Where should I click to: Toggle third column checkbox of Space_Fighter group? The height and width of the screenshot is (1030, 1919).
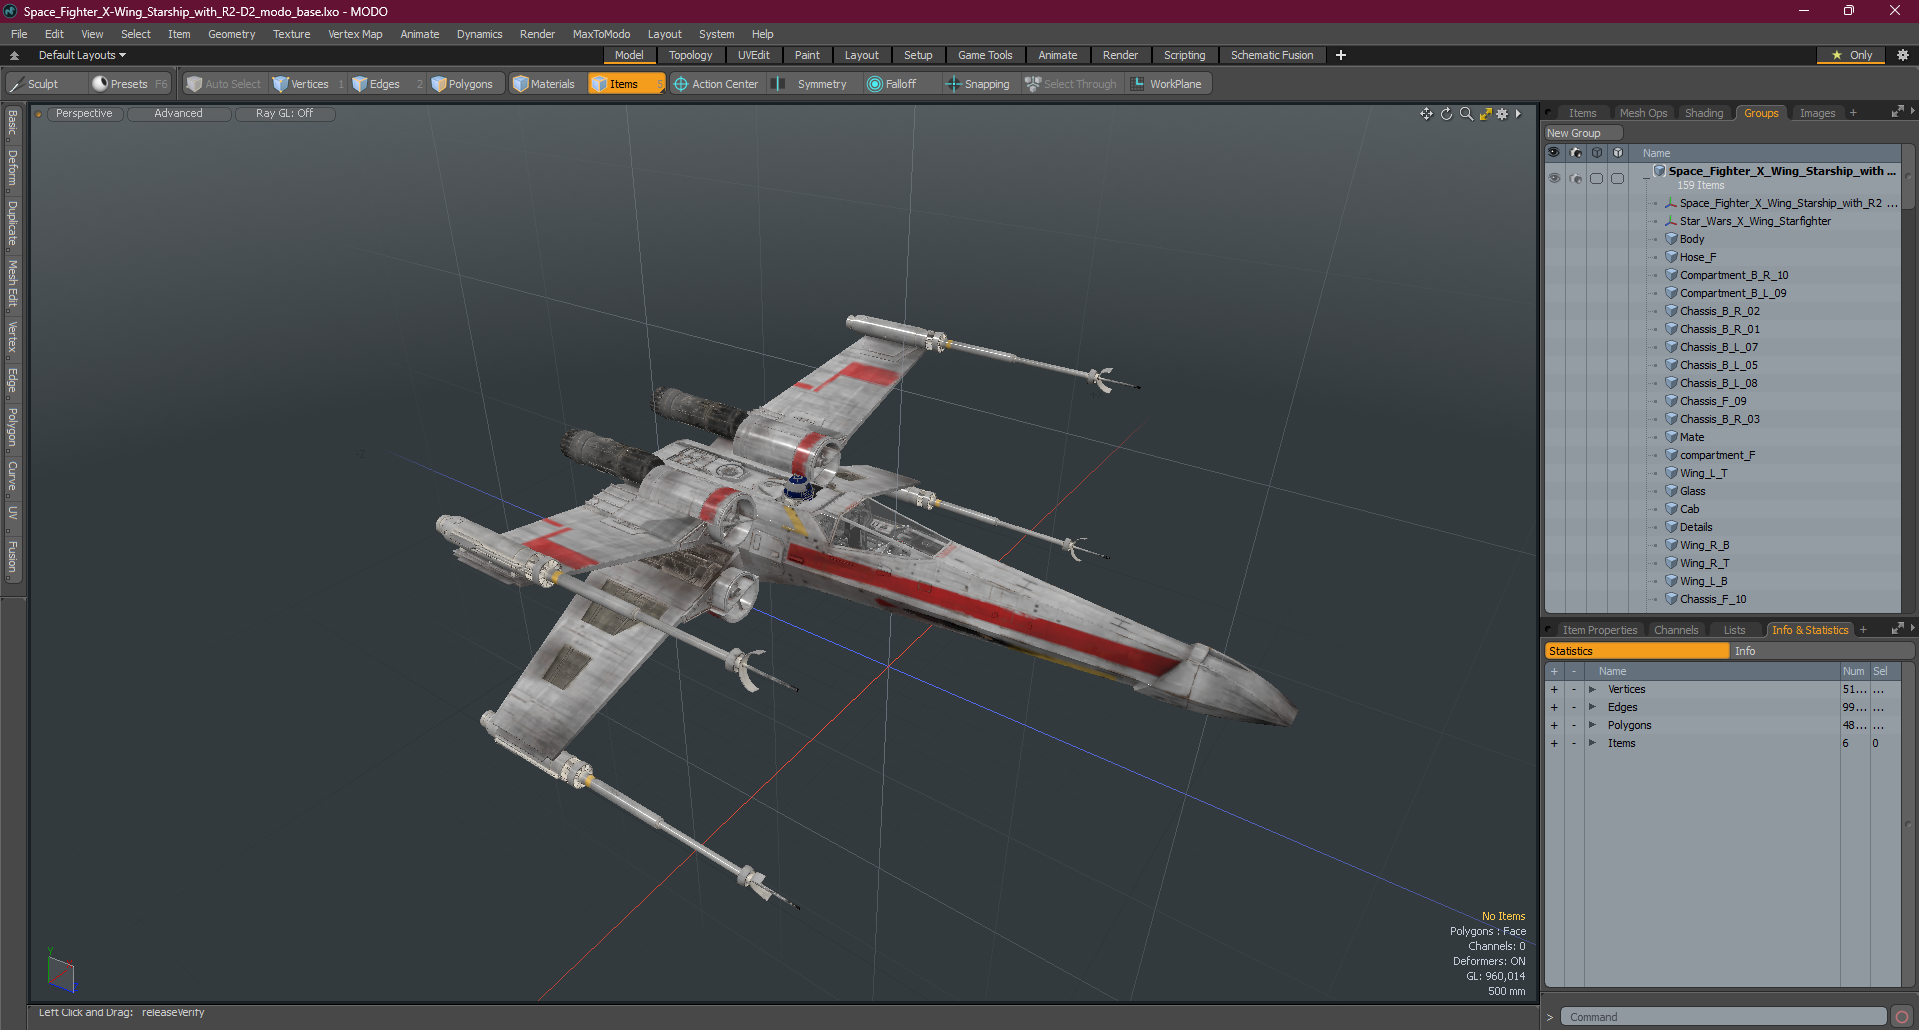click(x=1597, y=178)
